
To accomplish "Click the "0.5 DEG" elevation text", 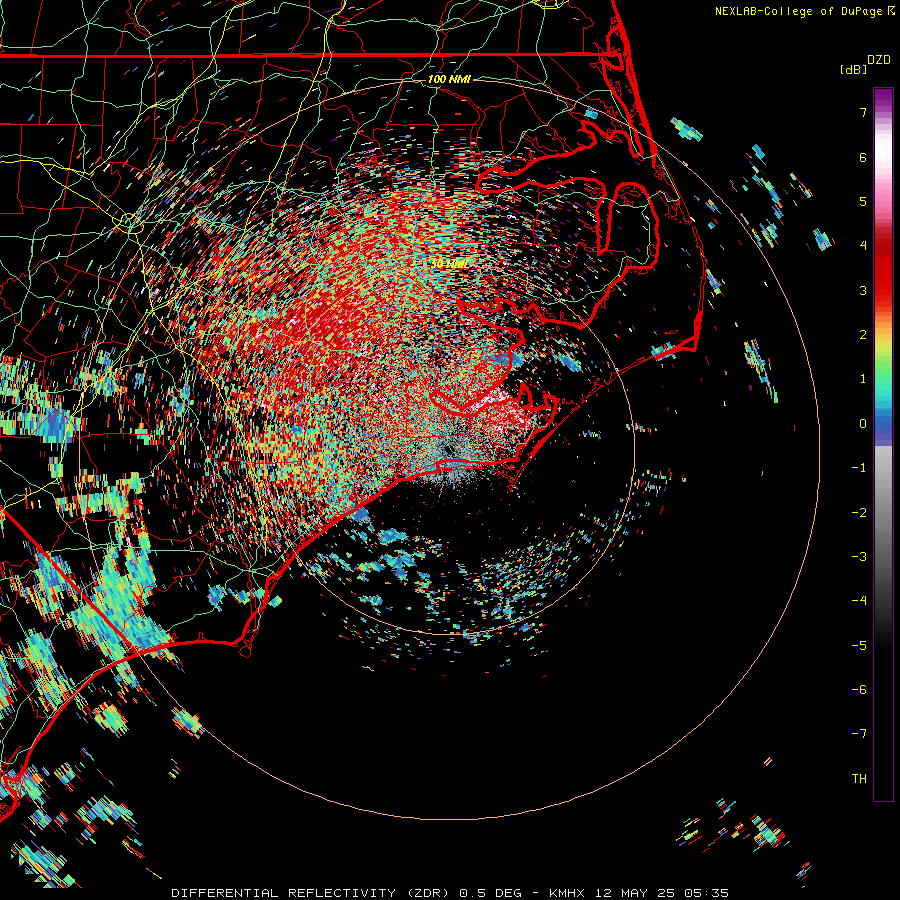I will (x=490, y=893).
